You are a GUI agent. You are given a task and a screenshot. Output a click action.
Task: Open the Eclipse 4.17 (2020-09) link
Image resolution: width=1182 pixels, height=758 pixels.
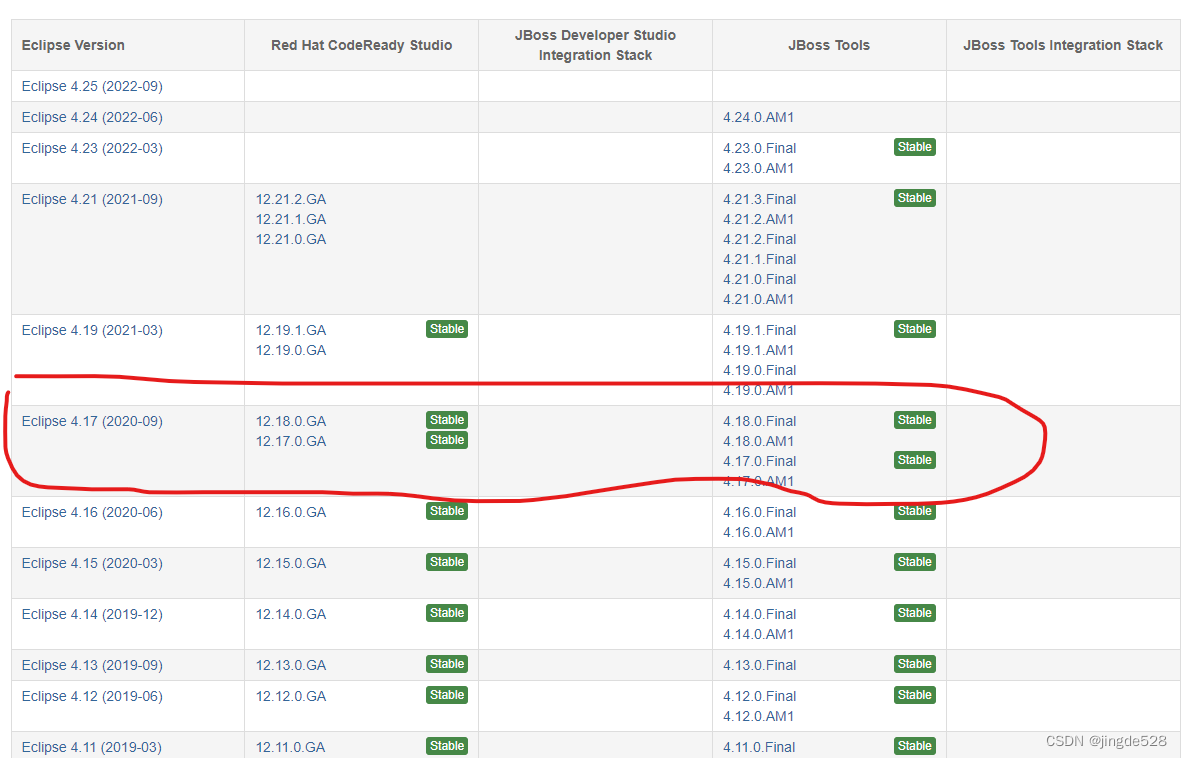coord(92,421)
